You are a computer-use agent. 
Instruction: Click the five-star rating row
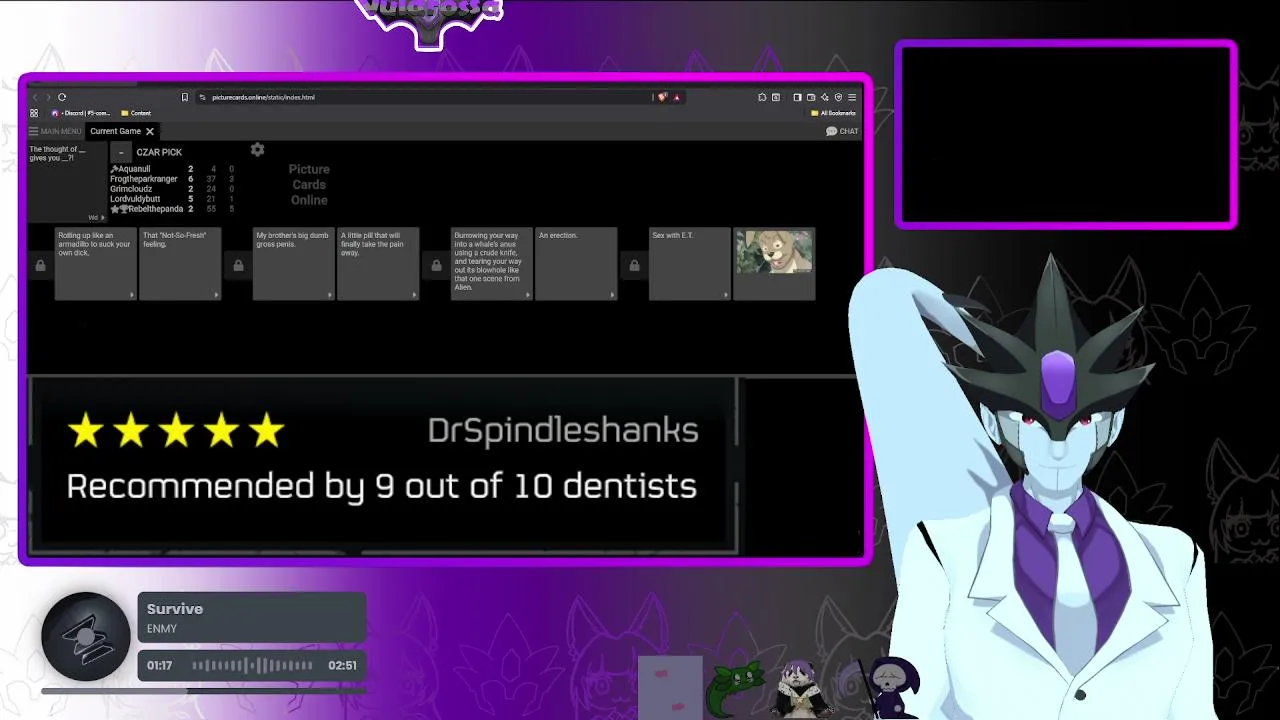(x=176, y=431)
